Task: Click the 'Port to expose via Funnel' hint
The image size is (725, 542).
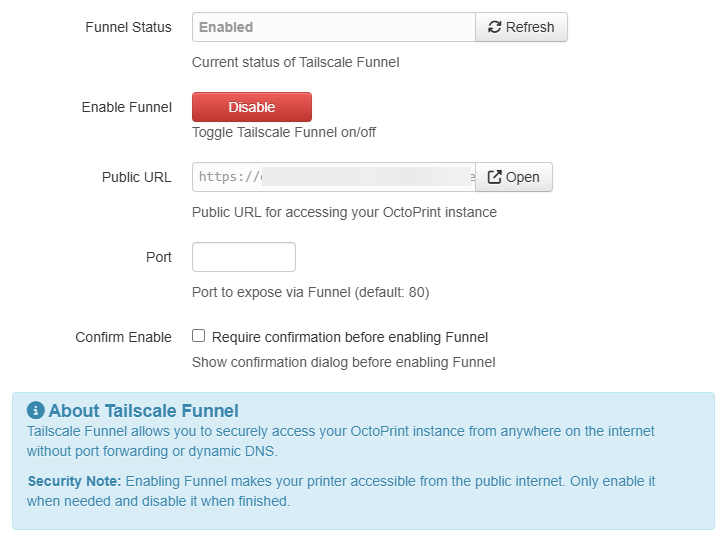Action: [x=310, y=292]
